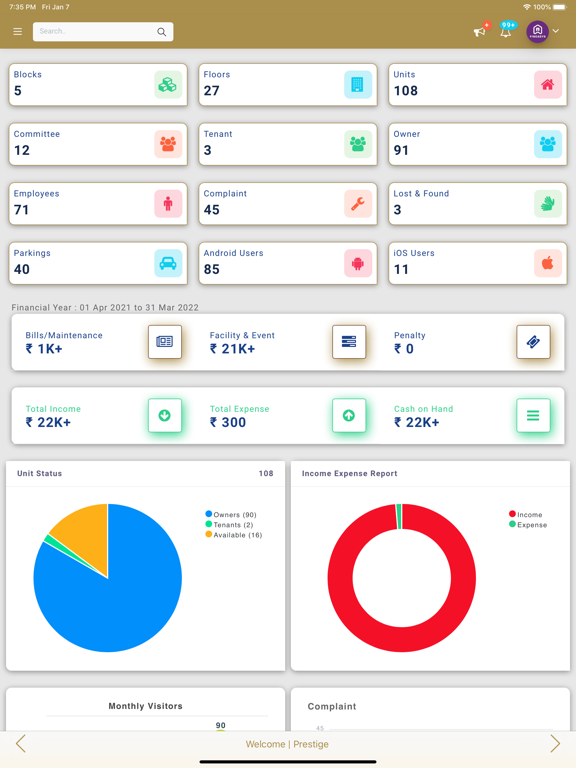576x768 pixels.
Task: Click the Unit Status panel title
Action: [x=40, y=473]
